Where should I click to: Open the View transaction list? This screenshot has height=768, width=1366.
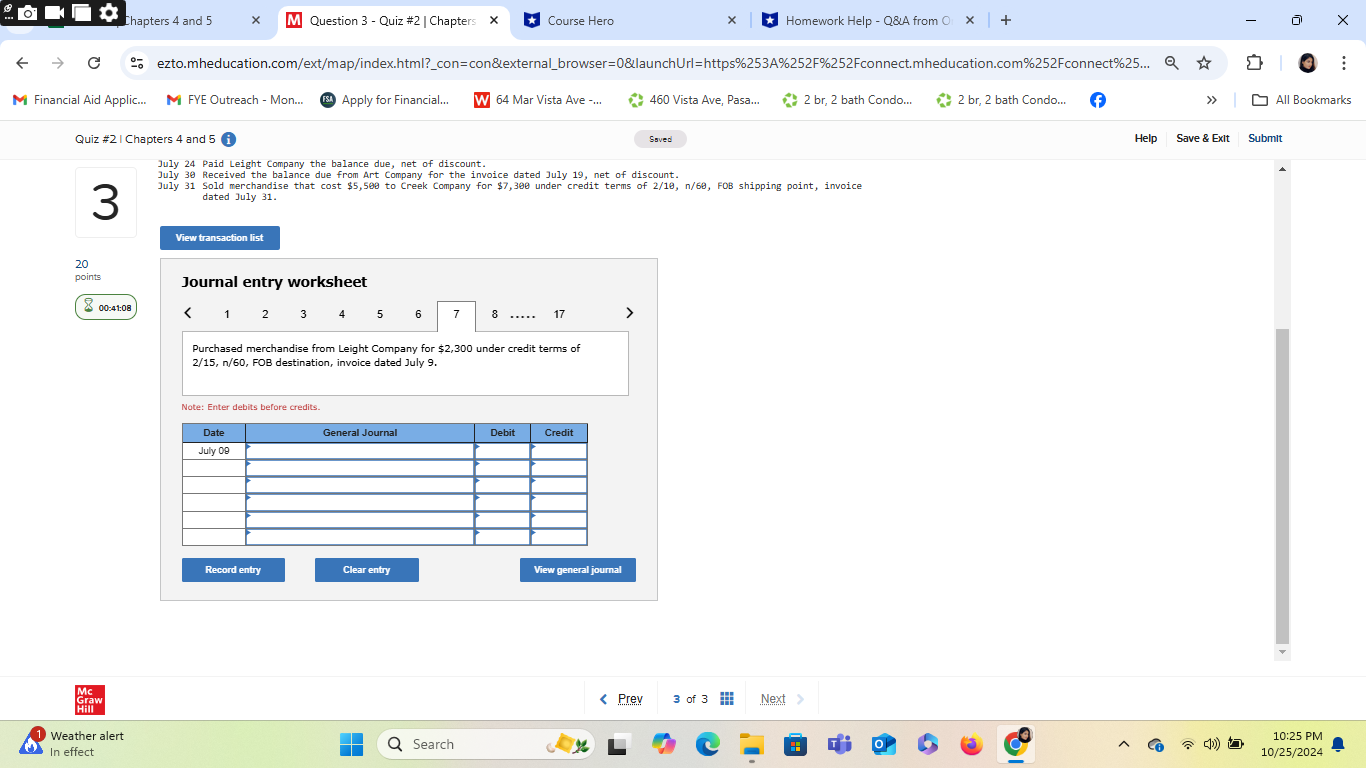pyautogui.click(x=219, y=238)
